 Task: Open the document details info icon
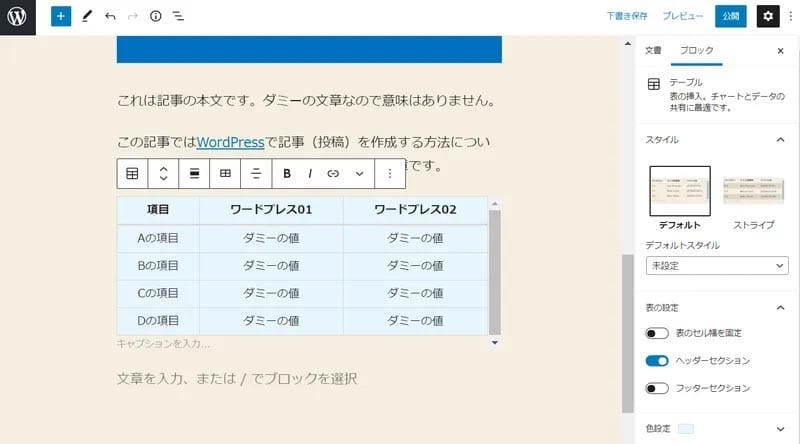pos(155,17)
